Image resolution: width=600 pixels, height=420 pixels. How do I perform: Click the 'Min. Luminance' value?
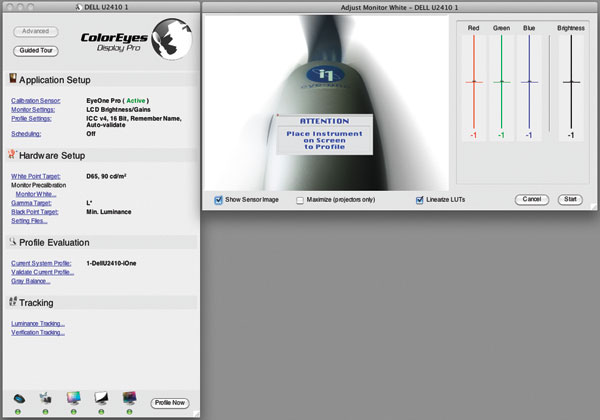click(x=109, y=212)
